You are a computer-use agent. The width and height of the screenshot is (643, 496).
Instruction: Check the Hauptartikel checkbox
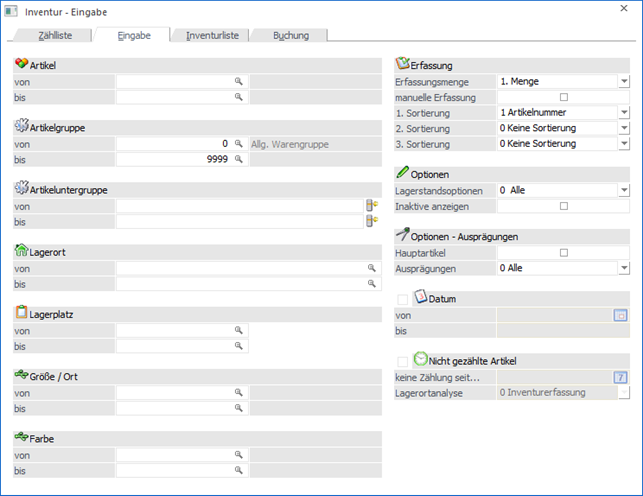click(564, 253)
